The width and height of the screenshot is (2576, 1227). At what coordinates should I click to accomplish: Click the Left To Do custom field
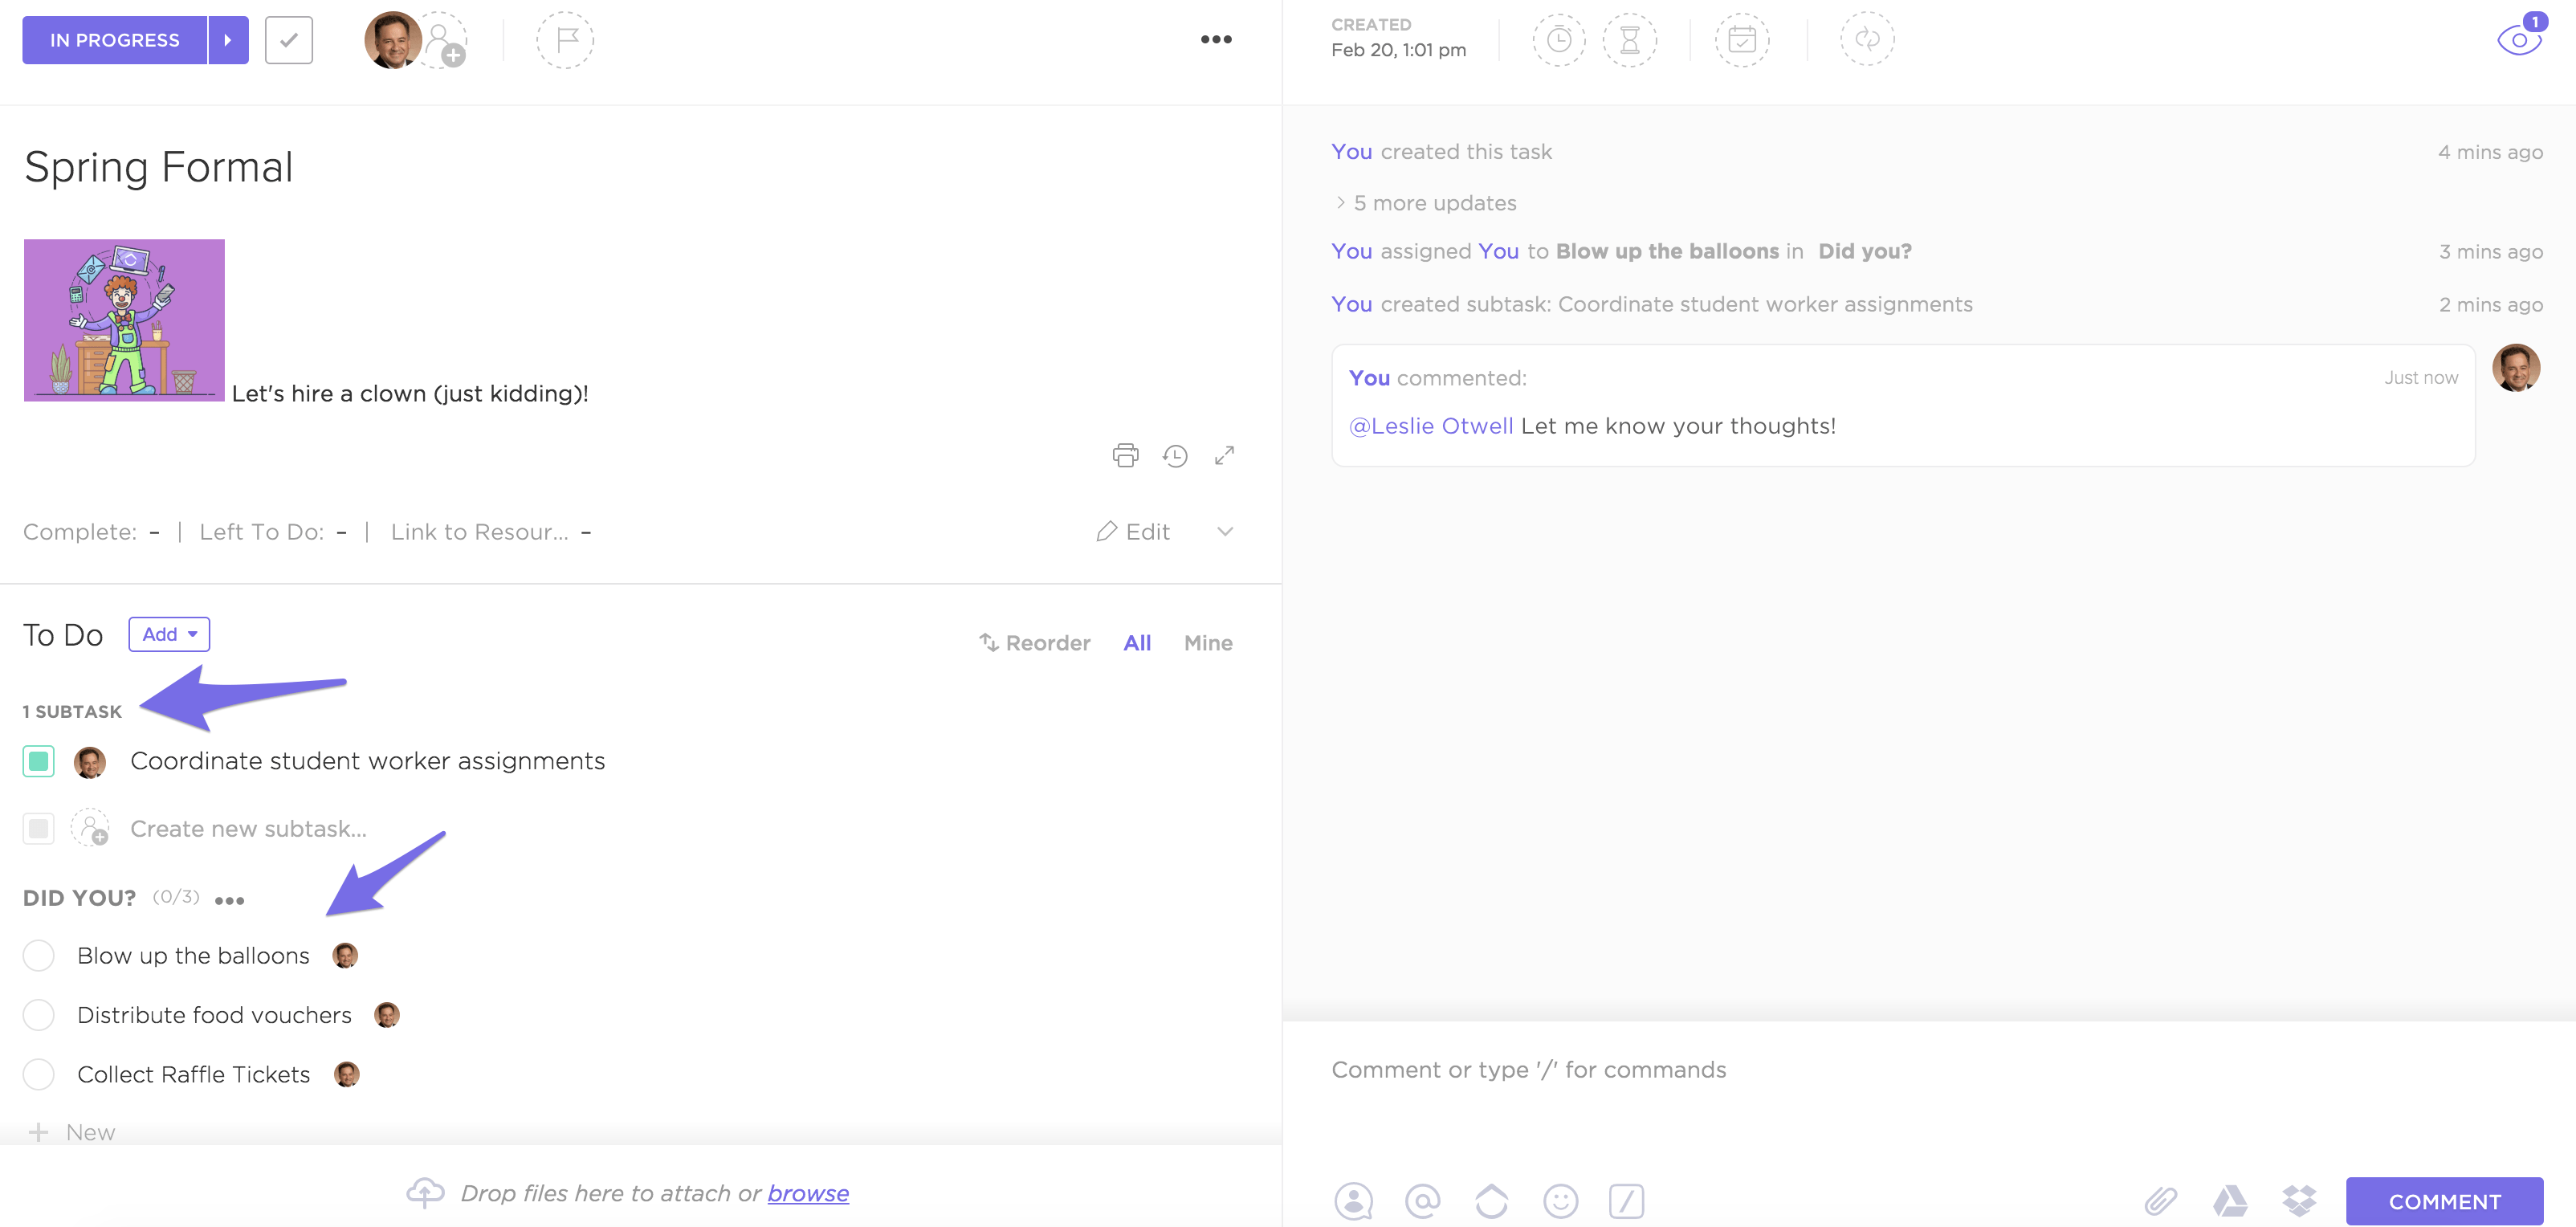point(273,532)
